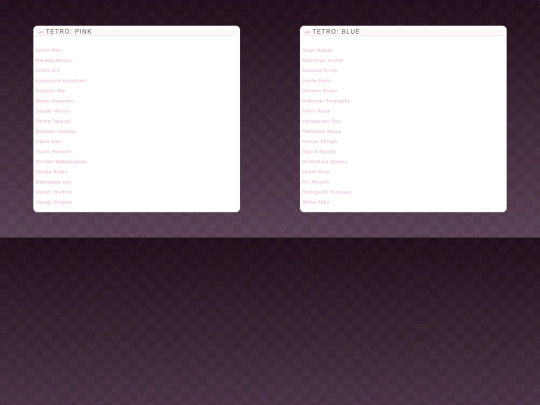Open the Chiba Airi link
The width and height of the screenshot is (540, 405).
pos(48,71)
